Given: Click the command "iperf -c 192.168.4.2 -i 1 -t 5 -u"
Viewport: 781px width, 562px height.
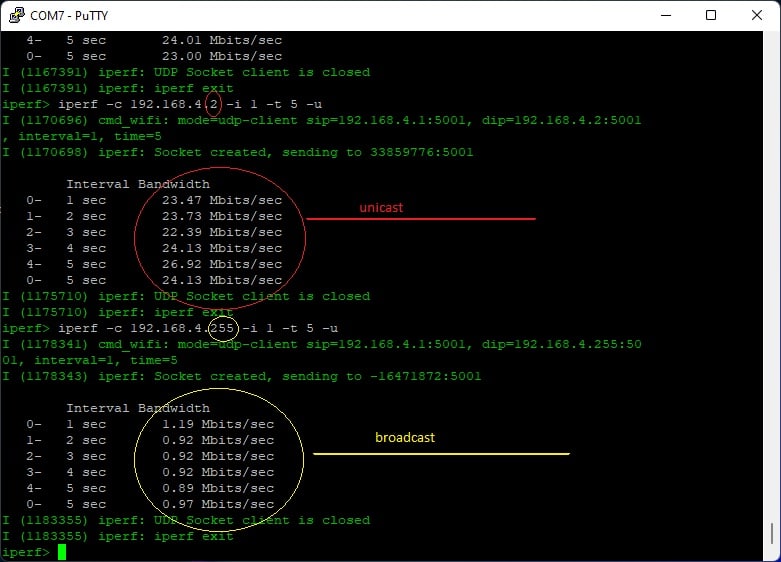Looking at the screenshot, I should [190, 104].
